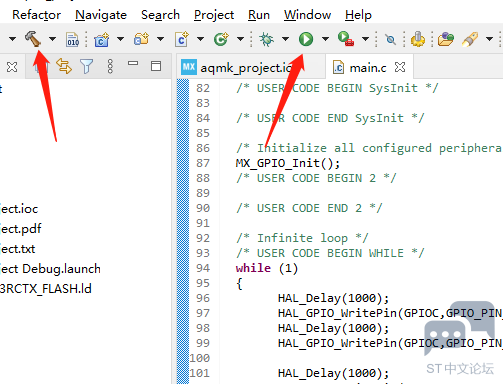Click HAL_GPIO_WritePin call on line 99
The image size is (503, 384).
click(390, 343)
